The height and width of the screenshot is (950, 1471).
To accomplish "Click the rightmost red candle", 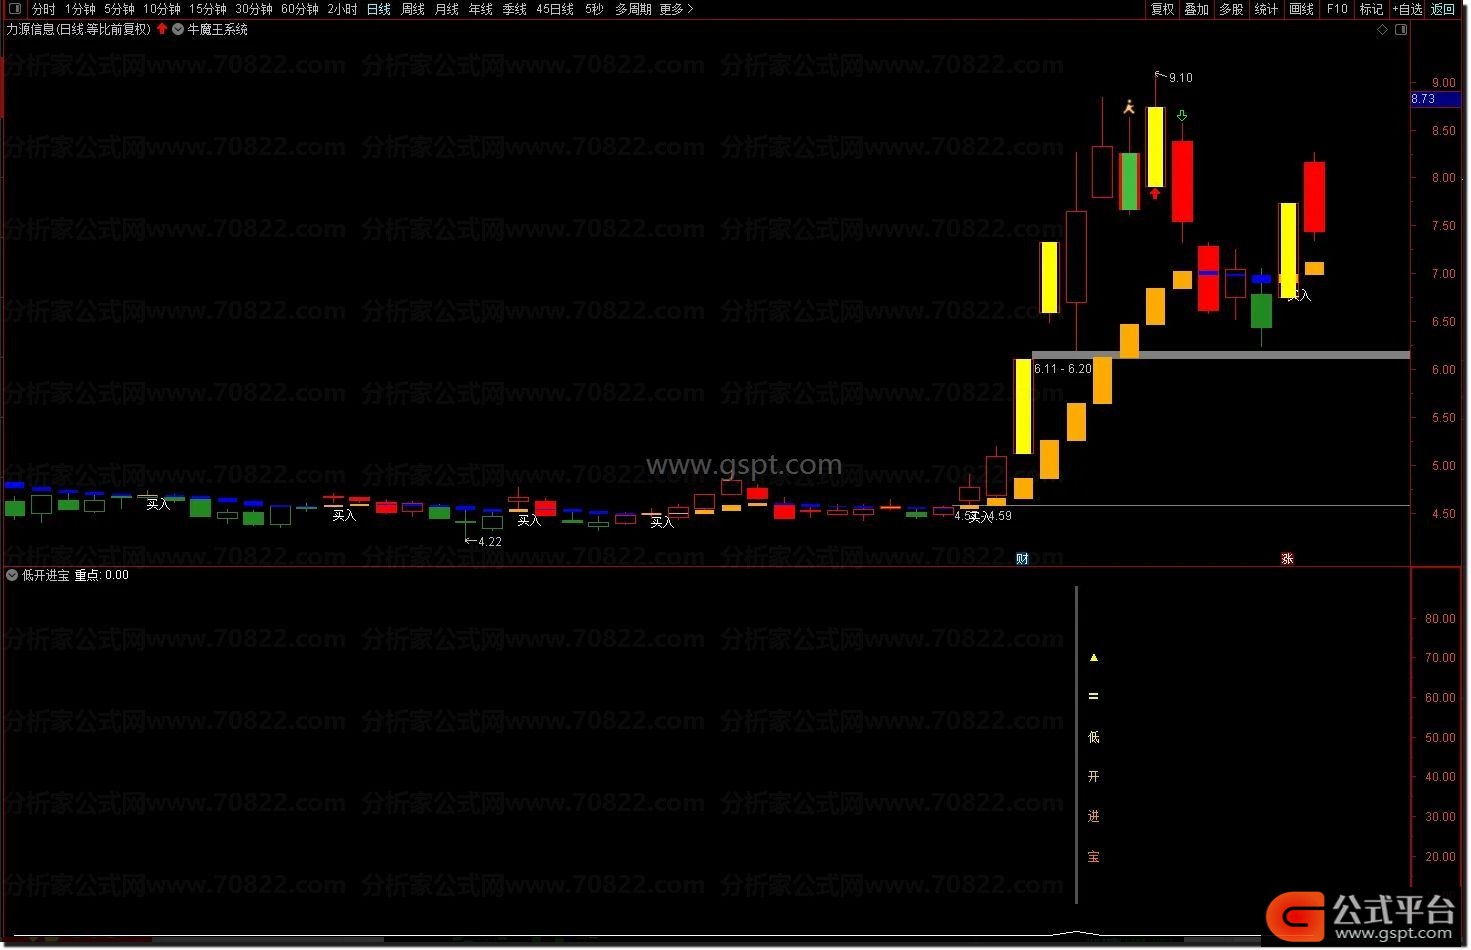I will 1314,197.
